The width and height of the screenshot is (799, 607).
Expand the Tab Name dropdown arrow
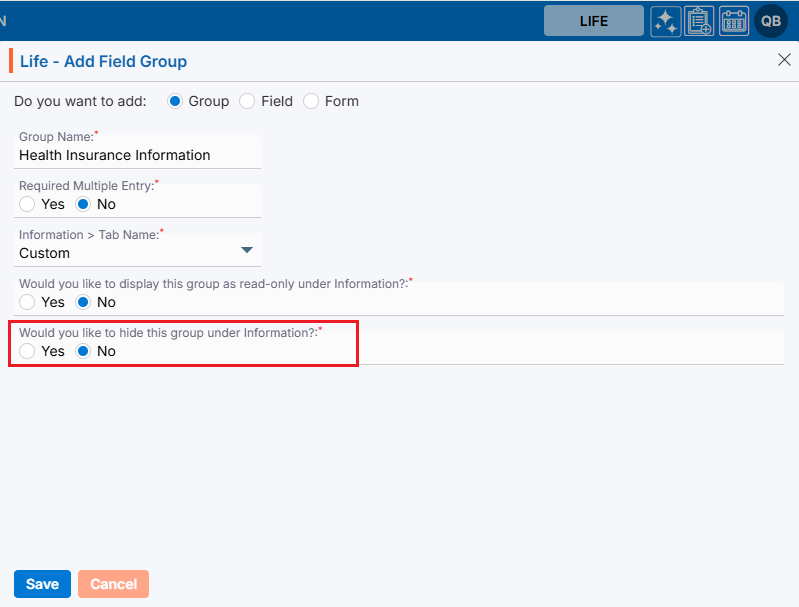[x=248, y=251]
